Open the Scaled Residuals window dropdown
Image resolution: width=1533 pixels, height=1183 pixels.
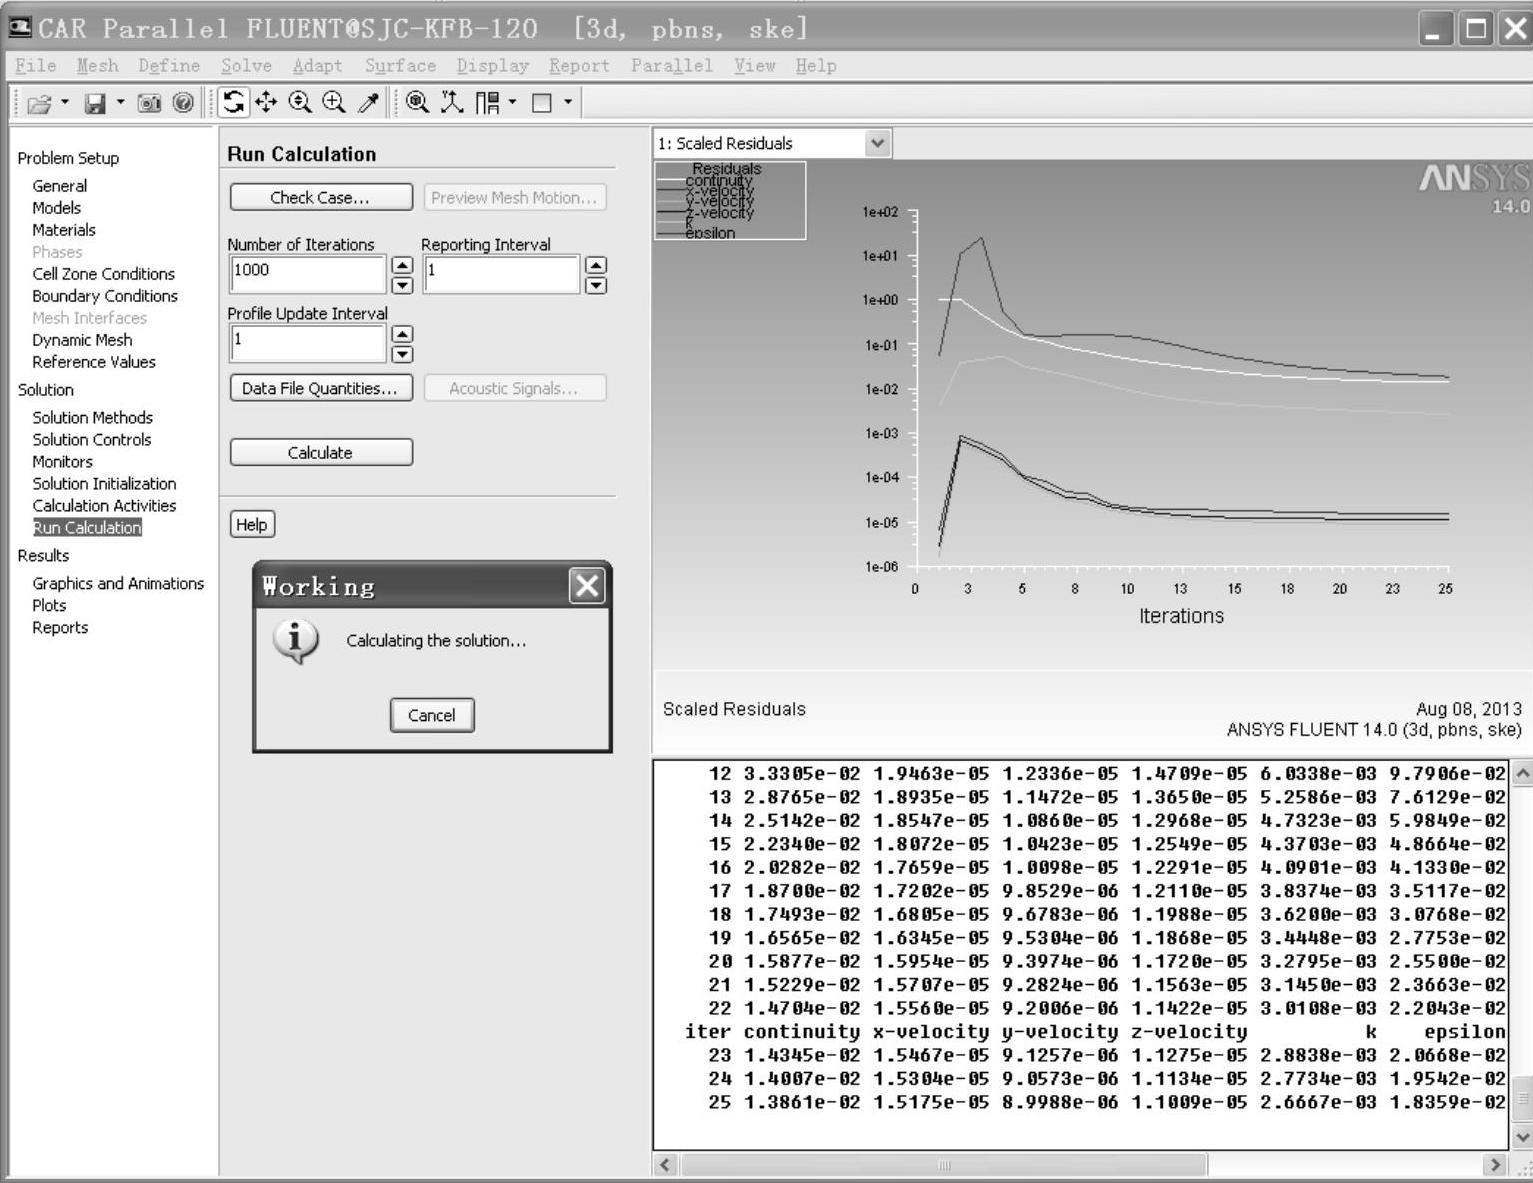point(877,143)
